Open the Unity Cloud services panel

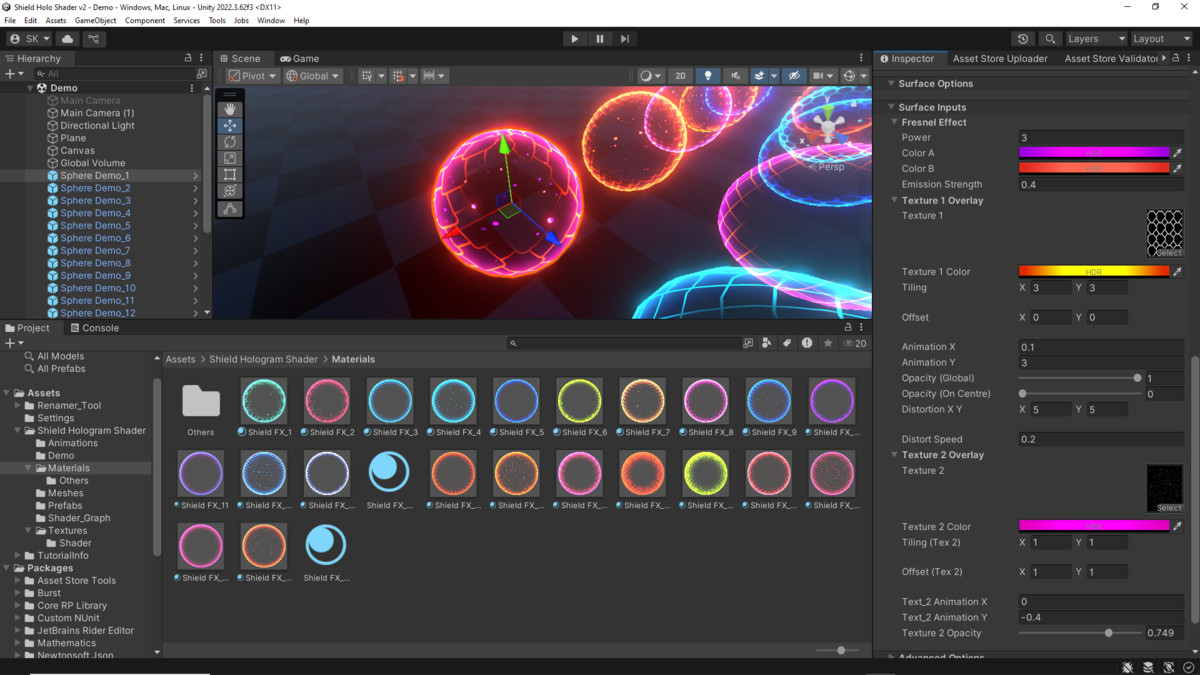(x=66, y=38)
